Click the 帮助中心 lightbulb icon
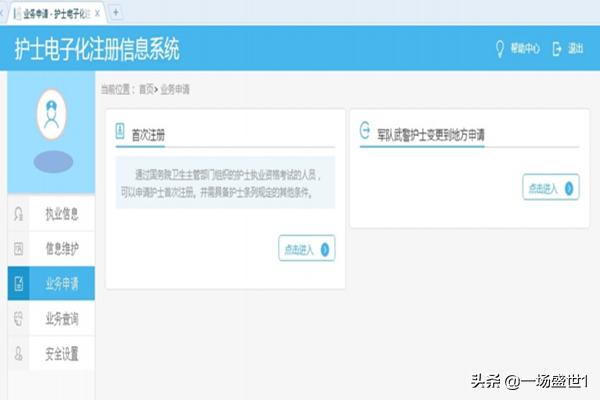This screenshot has width=600, height=400. 501,48
